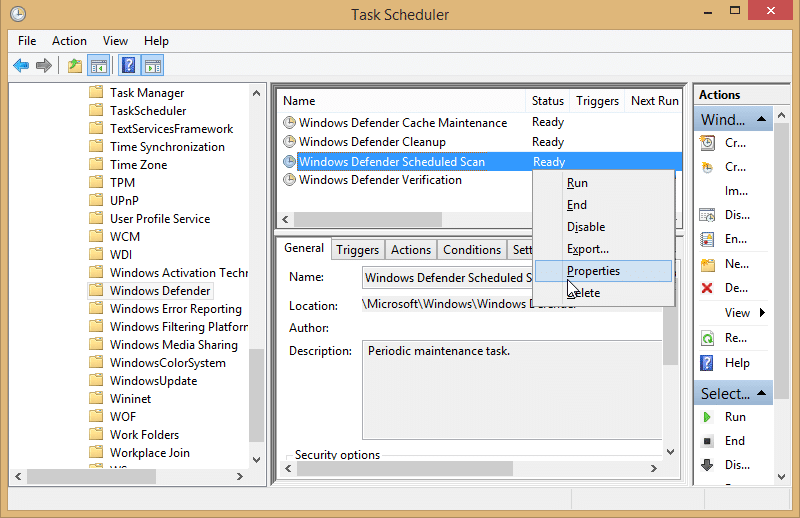The image size is (800, 518).
Task: Switch to the General tab
Action: tap(304, 248)
